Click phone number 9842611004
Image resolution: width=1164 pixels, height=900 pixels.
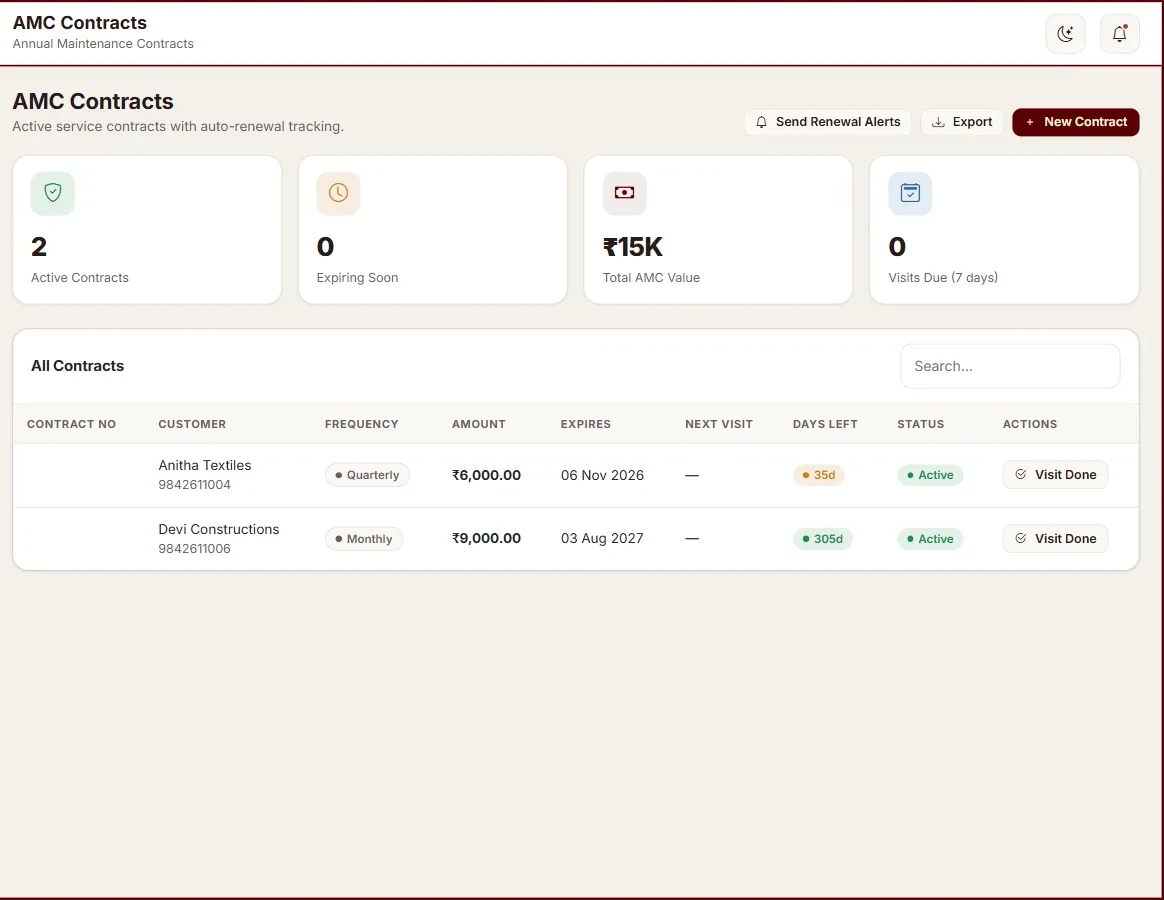[194, 485]
